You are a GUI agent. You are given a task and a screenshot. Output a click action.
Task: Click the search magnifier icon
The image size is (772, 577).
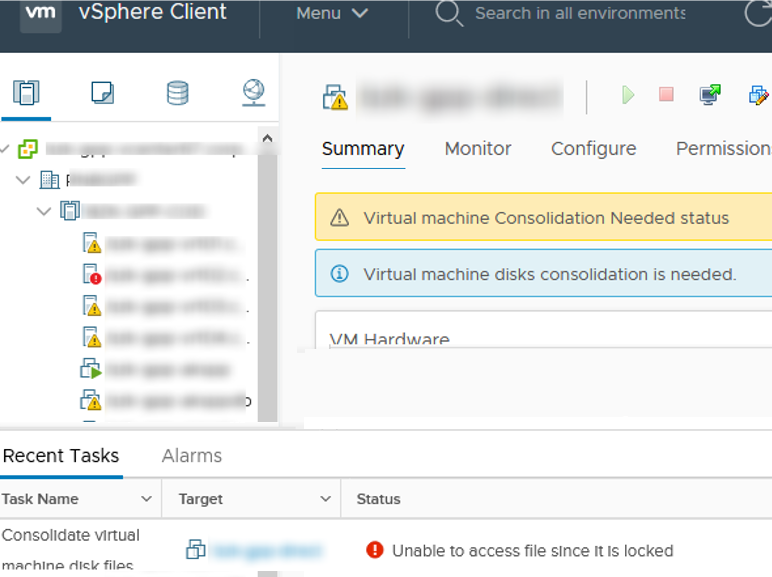click(x=449, y=13)
